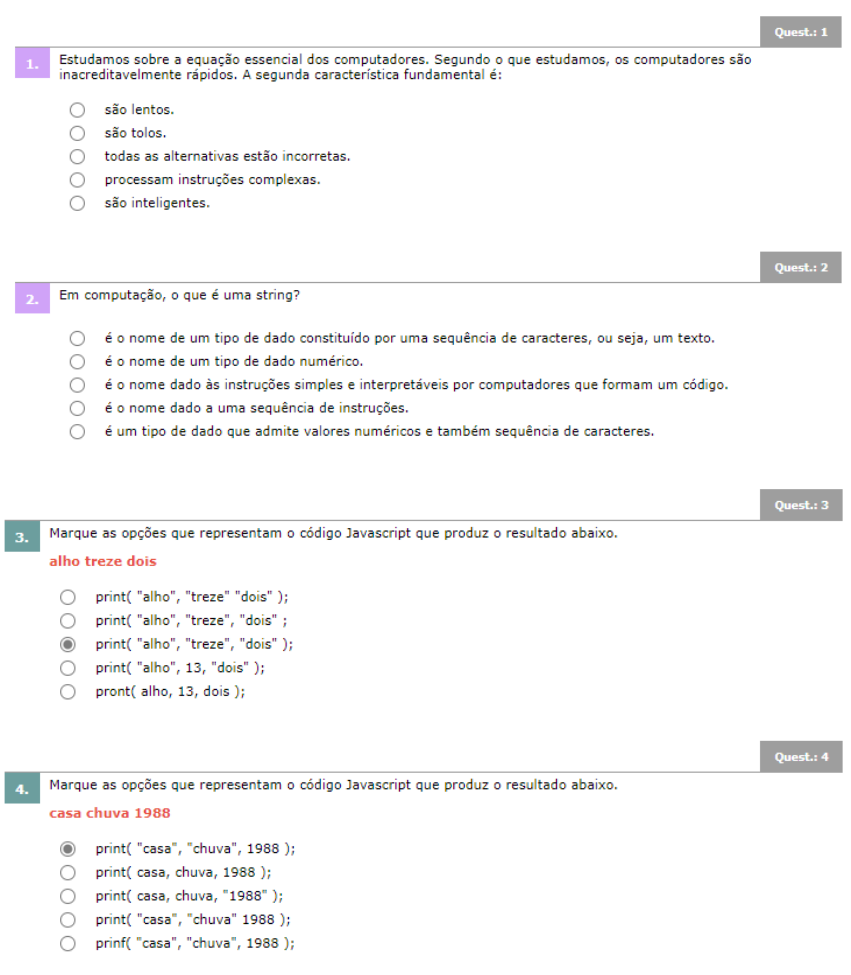Click the "Quest.: 1" gray label
Screen dimensions: 851x975
click(x=801, y=32)
